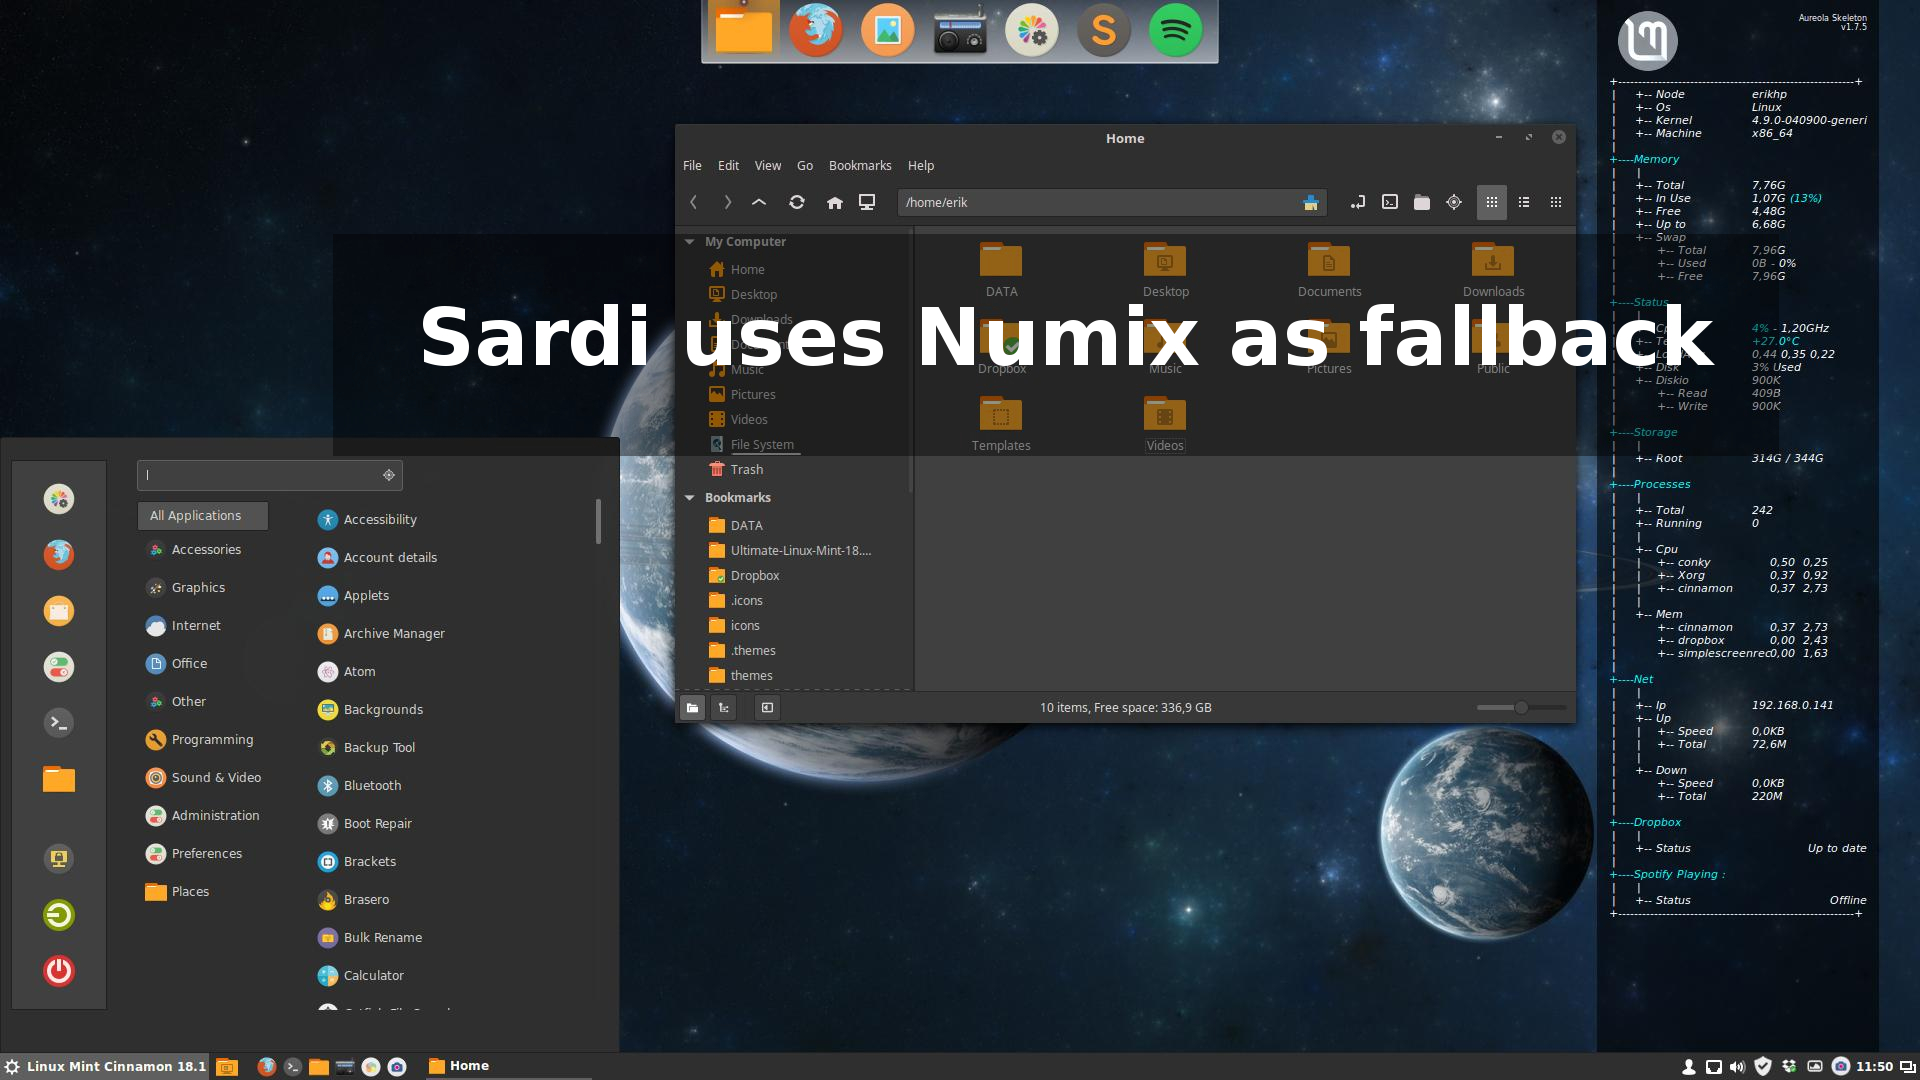Expand the Places category in the menu
1920x1080 pixels.
[189, 891]
